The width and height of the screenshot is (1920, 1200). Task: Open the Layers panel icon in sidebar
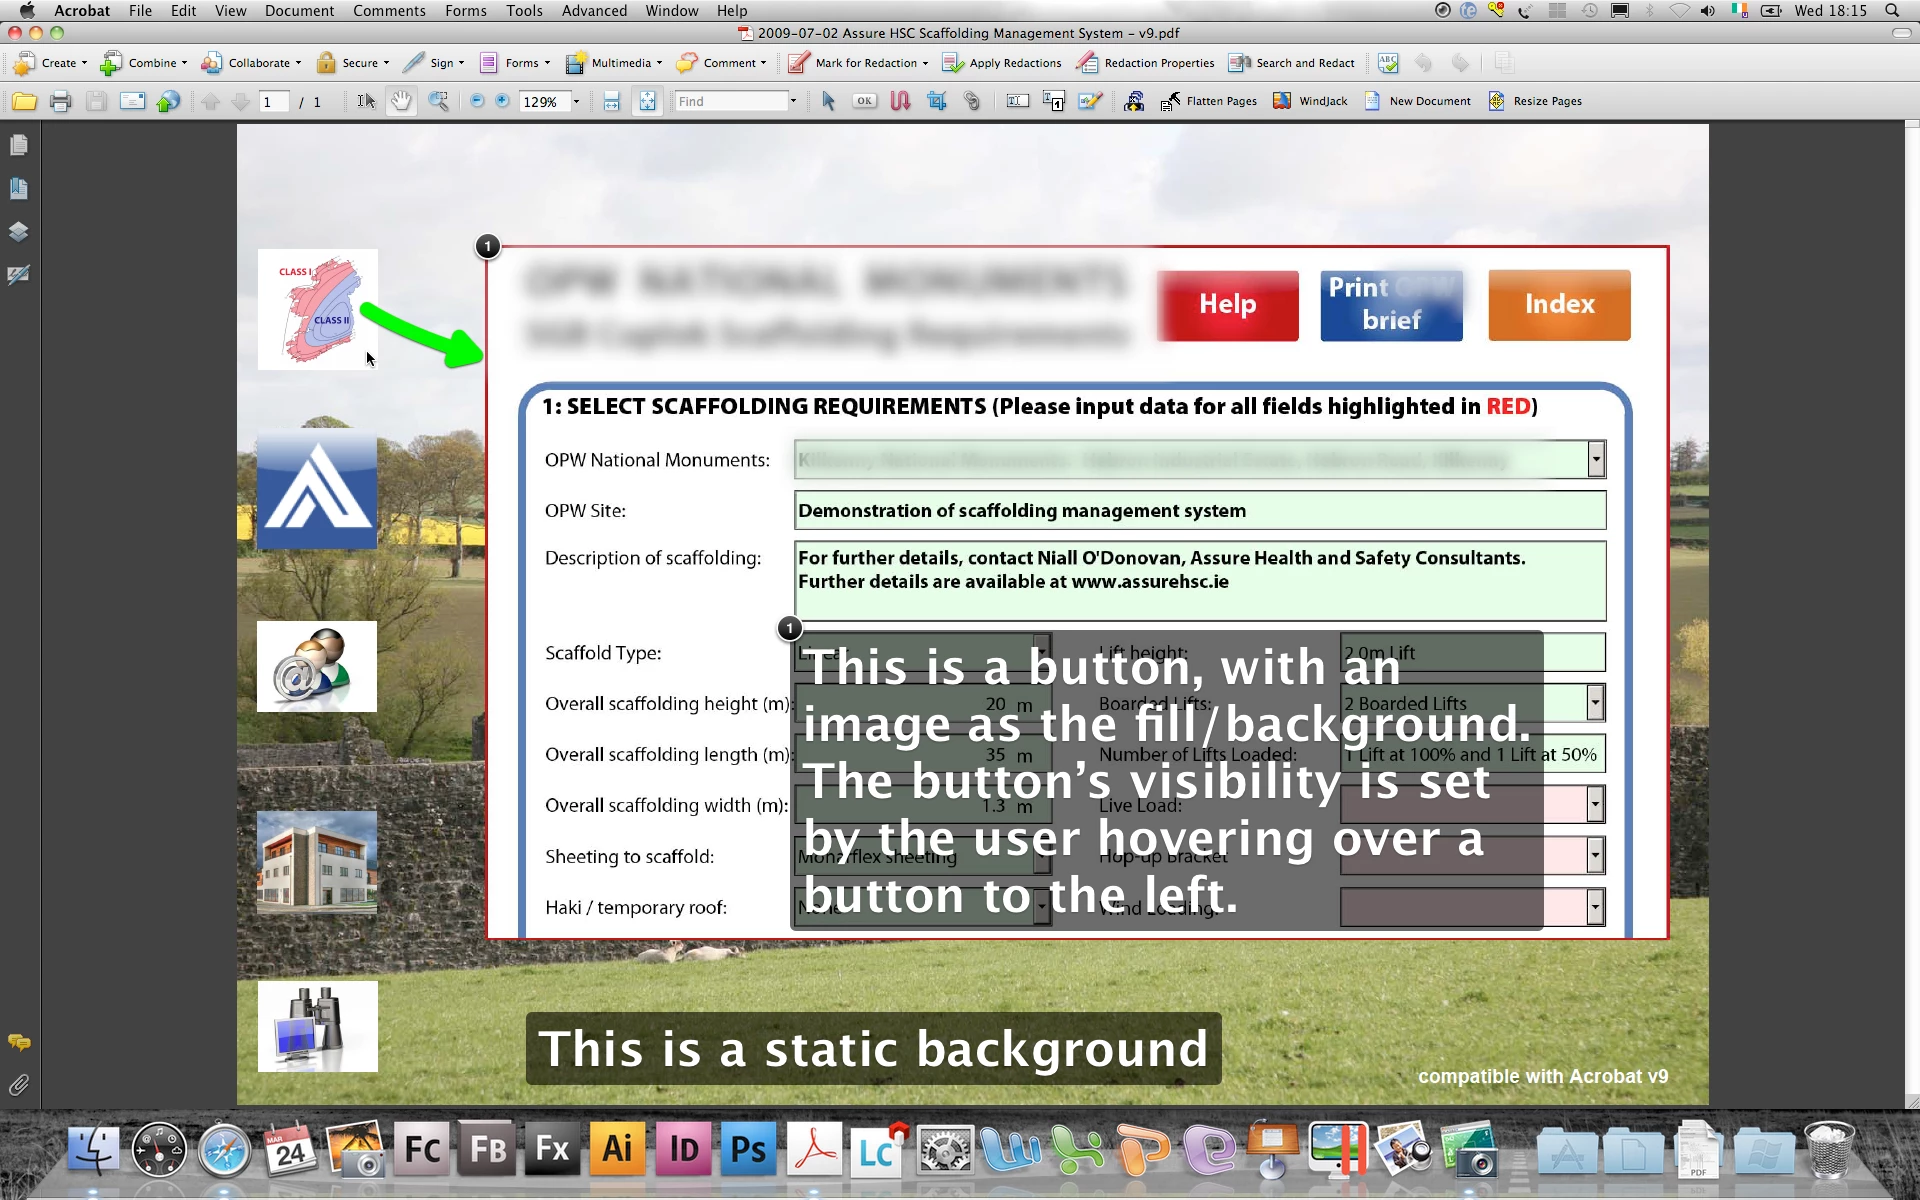18,232
